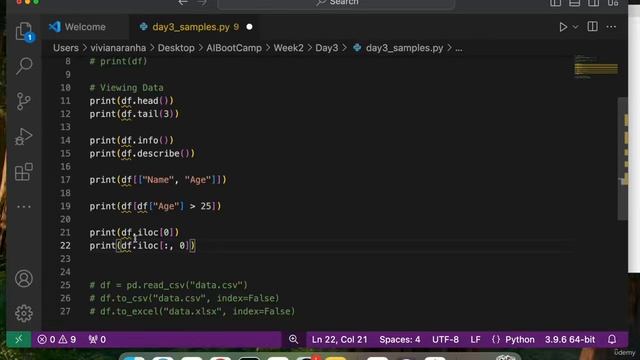Viewport: 640px width, 360px height.
Task: Open notifications bell icon
Action: coord(612,340)
